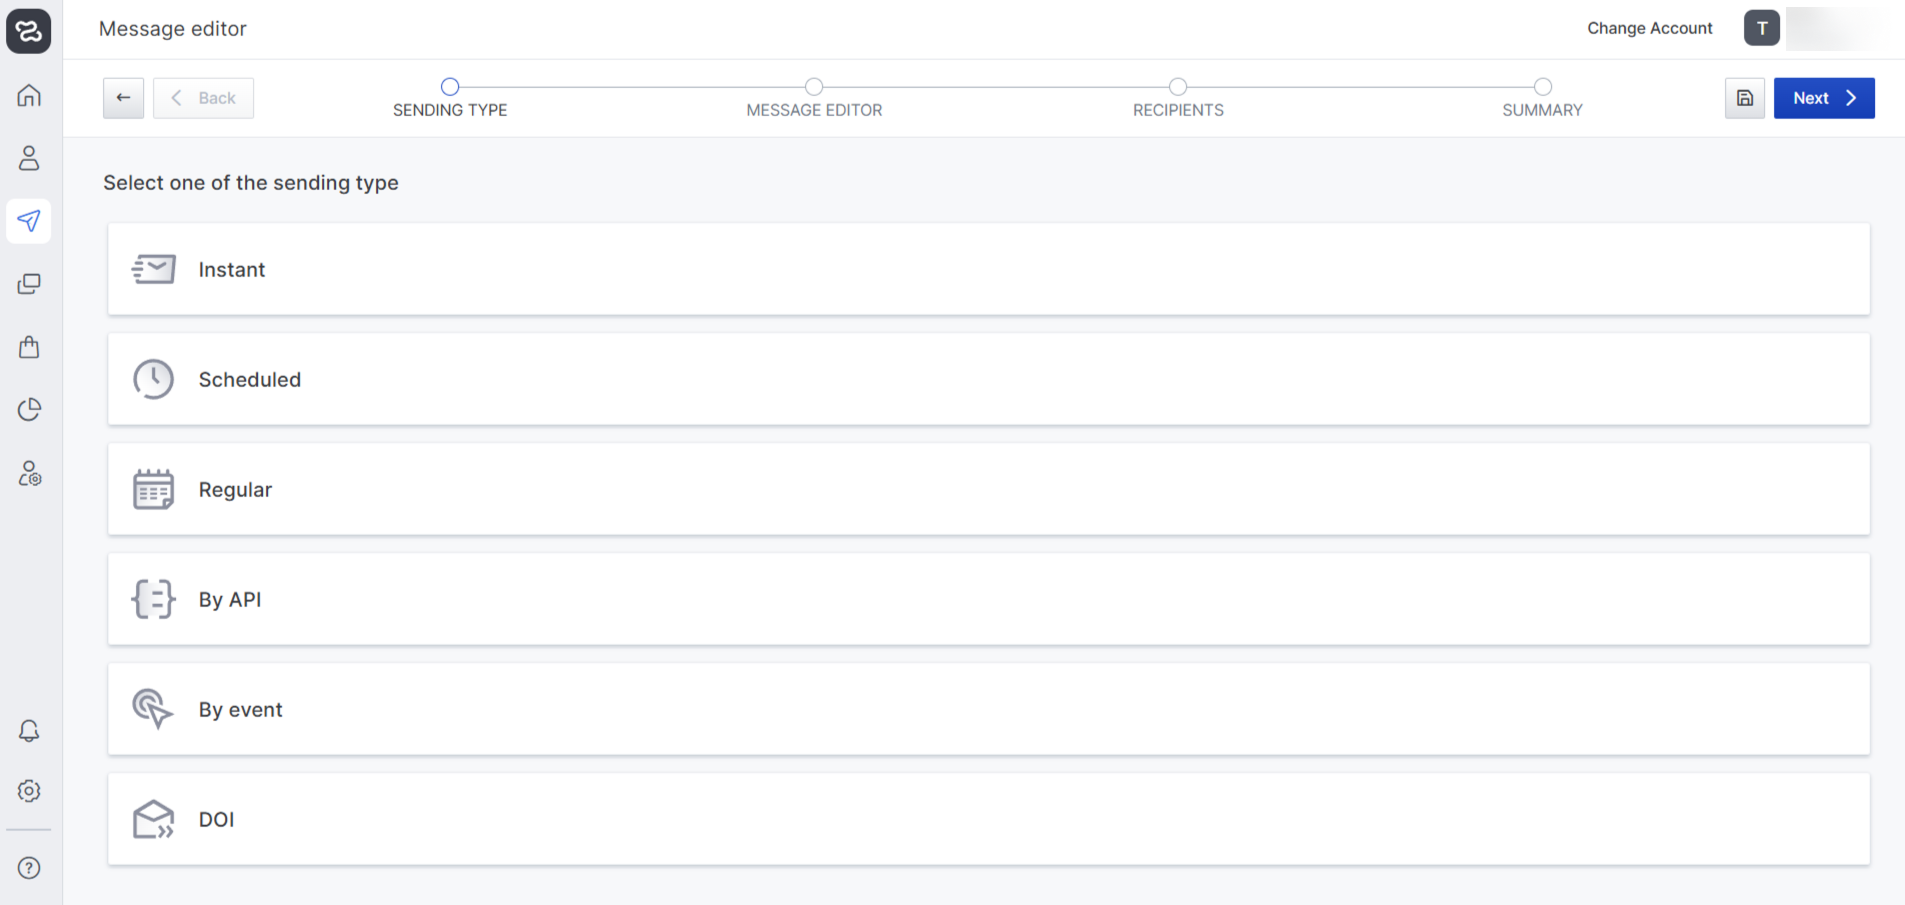Go to the Message Editor step
Image resolution: width=1905 pixels, height=905 pixels.
(814, 98)
